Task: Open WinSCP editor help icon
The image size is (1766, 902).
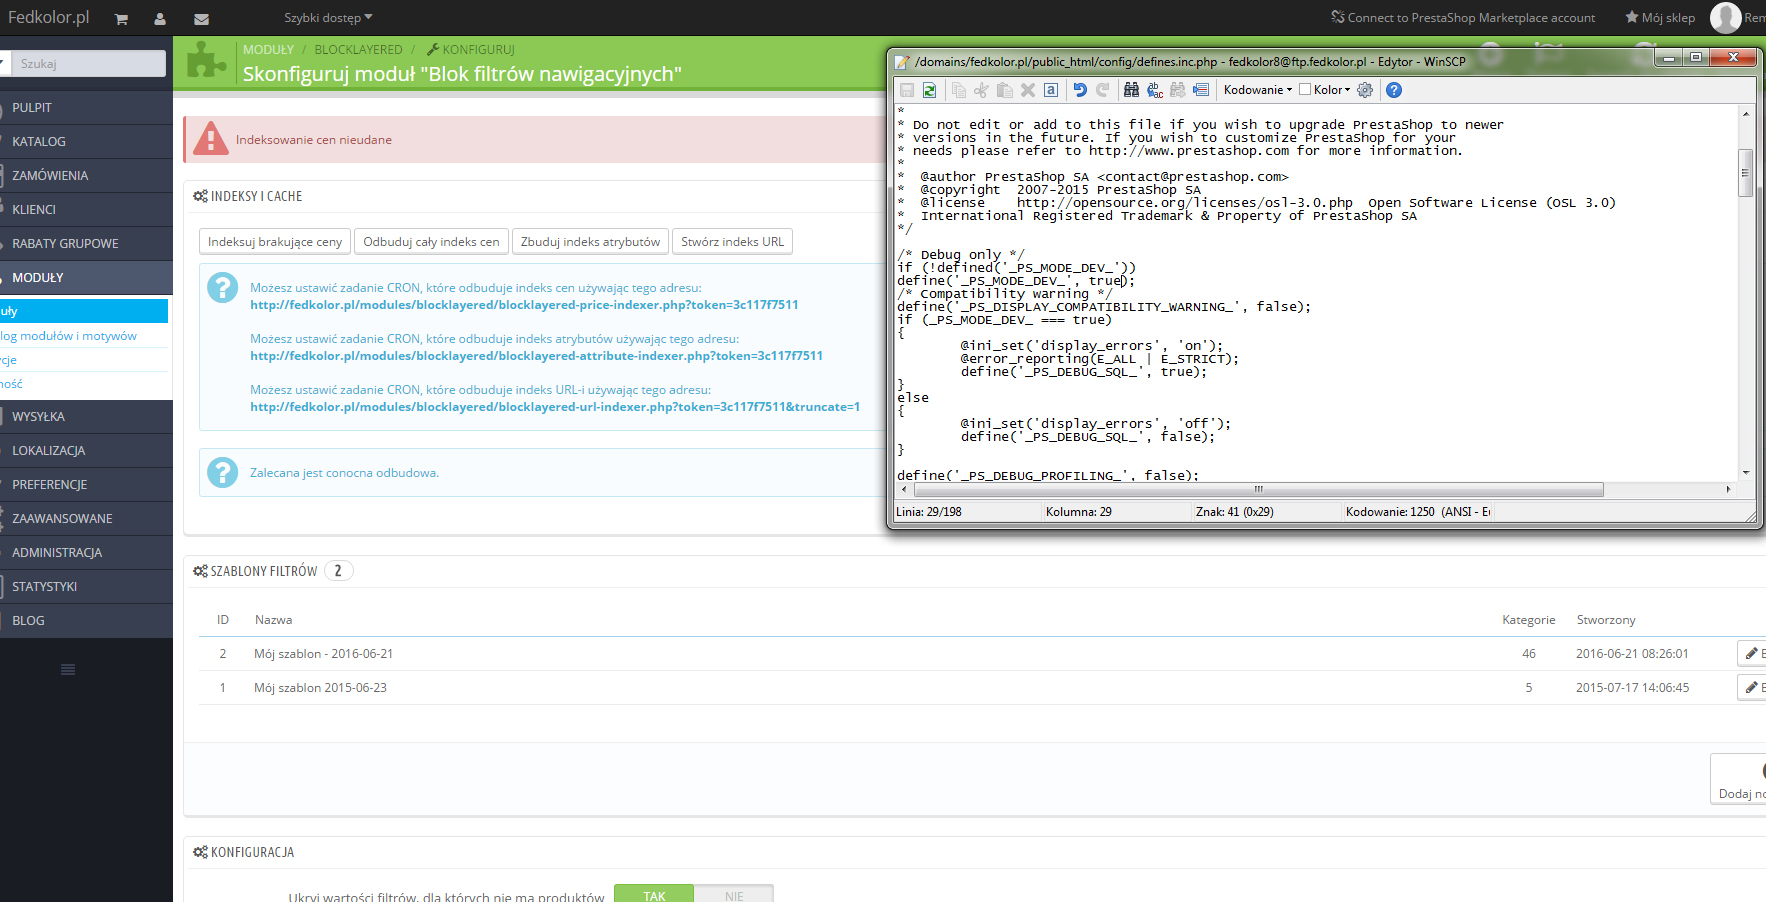Action: 1394,90
